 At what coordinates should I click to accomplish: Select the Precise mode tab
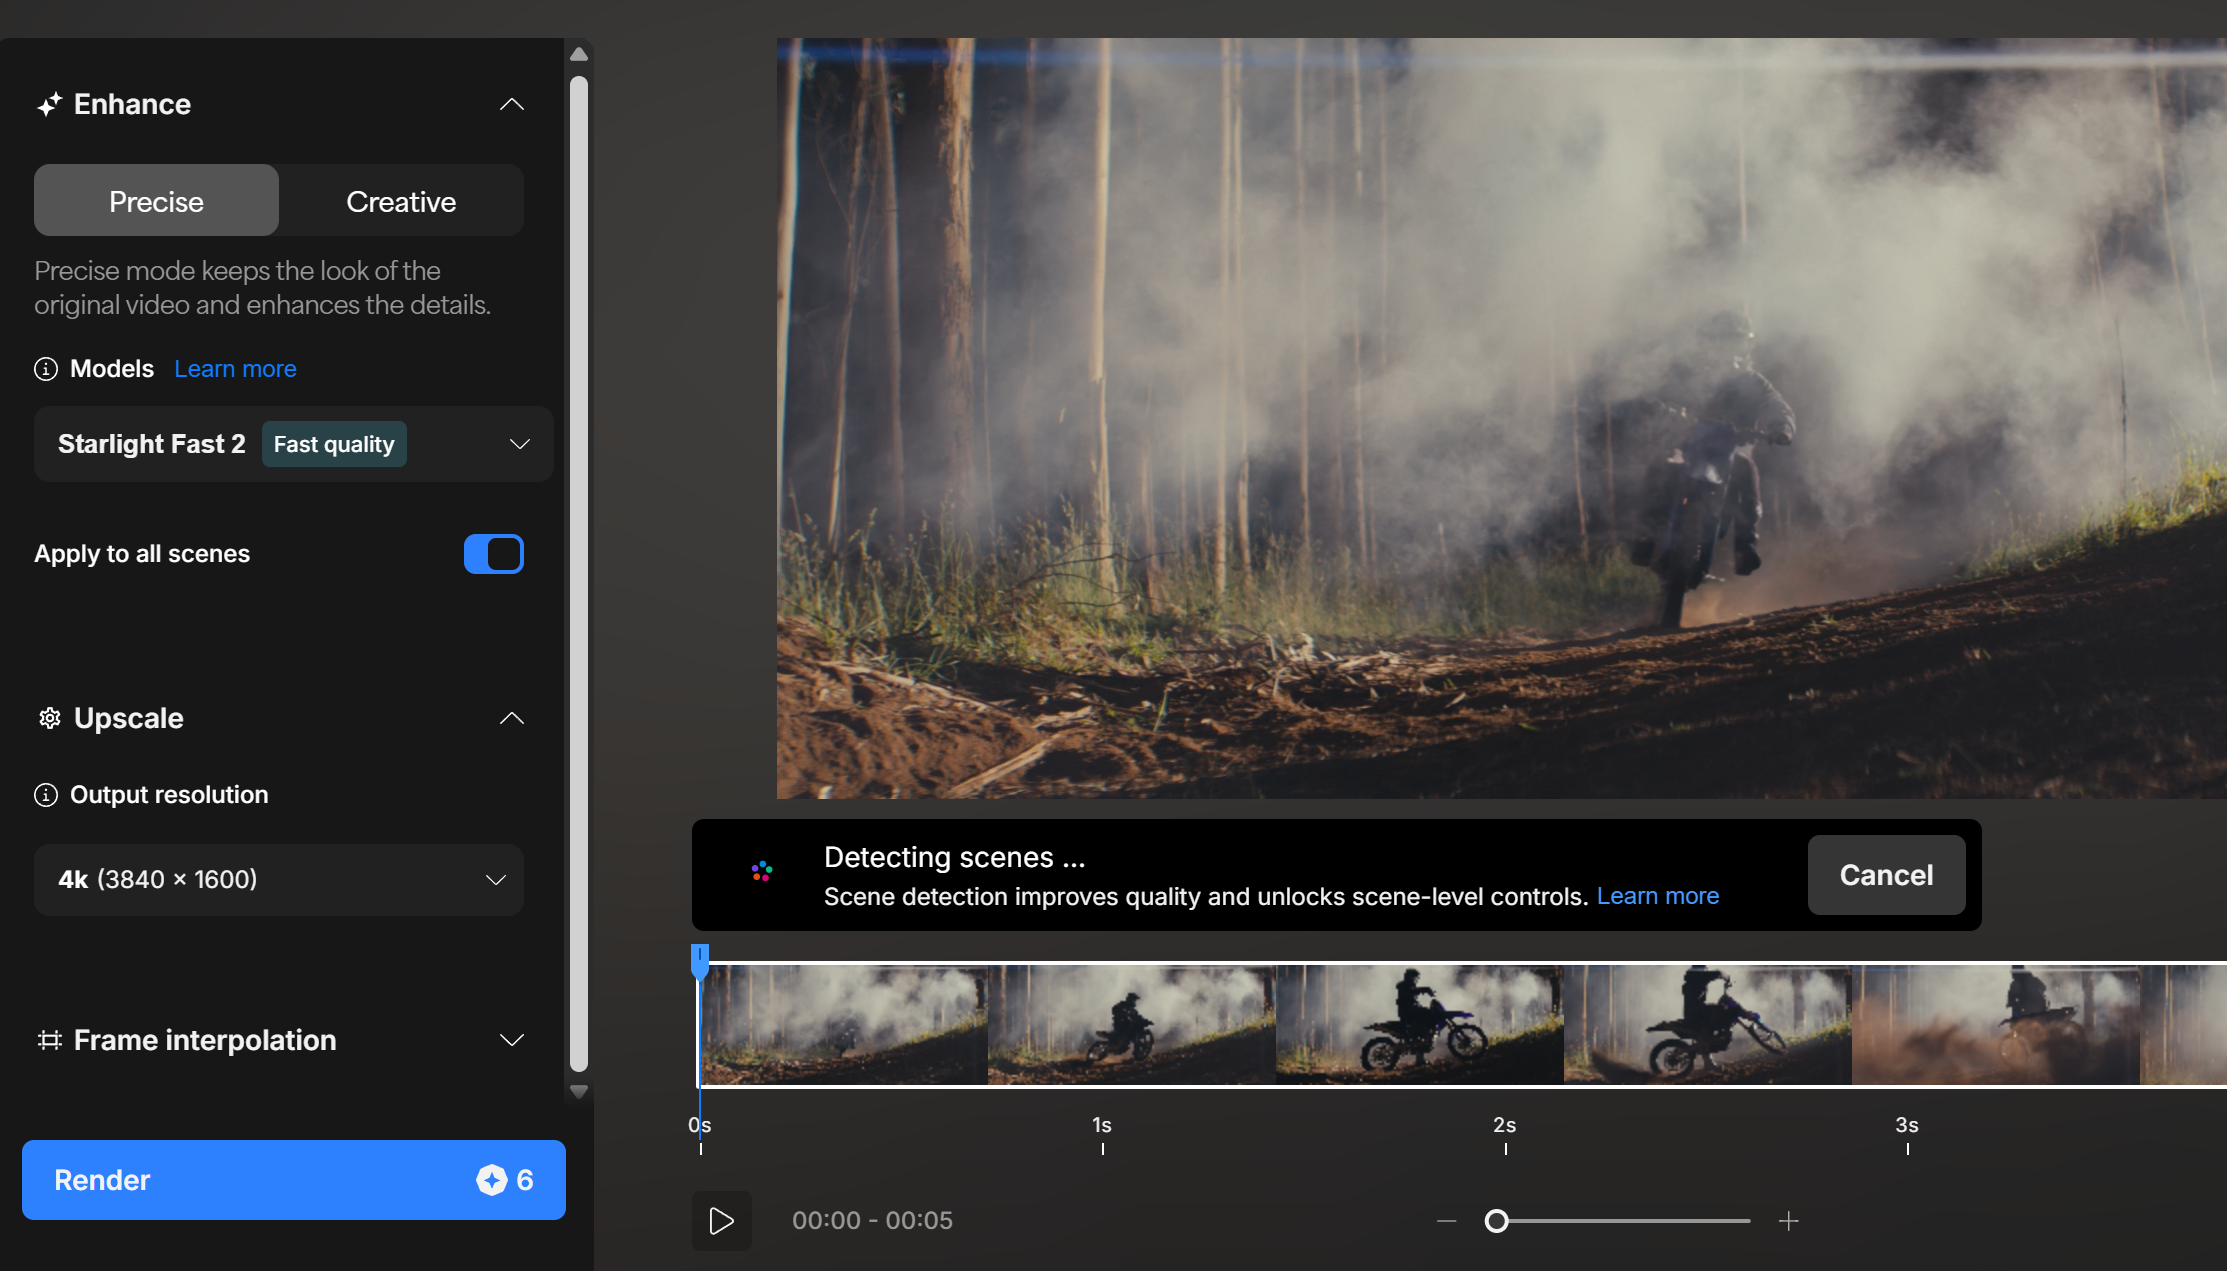click(x=156, y=201)
